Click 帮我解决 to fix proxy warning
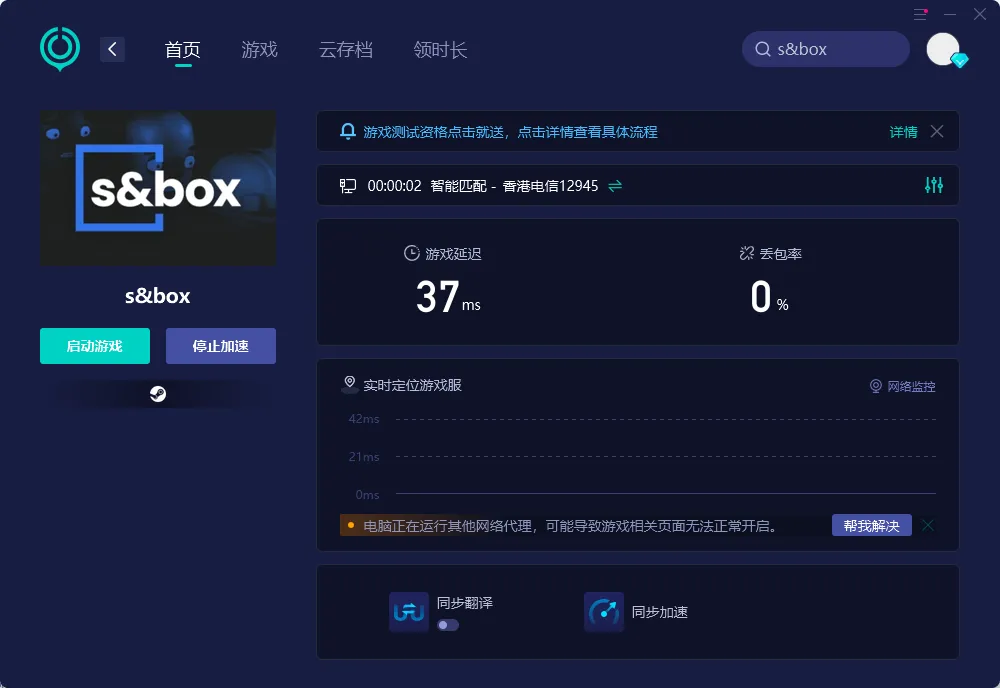 coord(871,525)
